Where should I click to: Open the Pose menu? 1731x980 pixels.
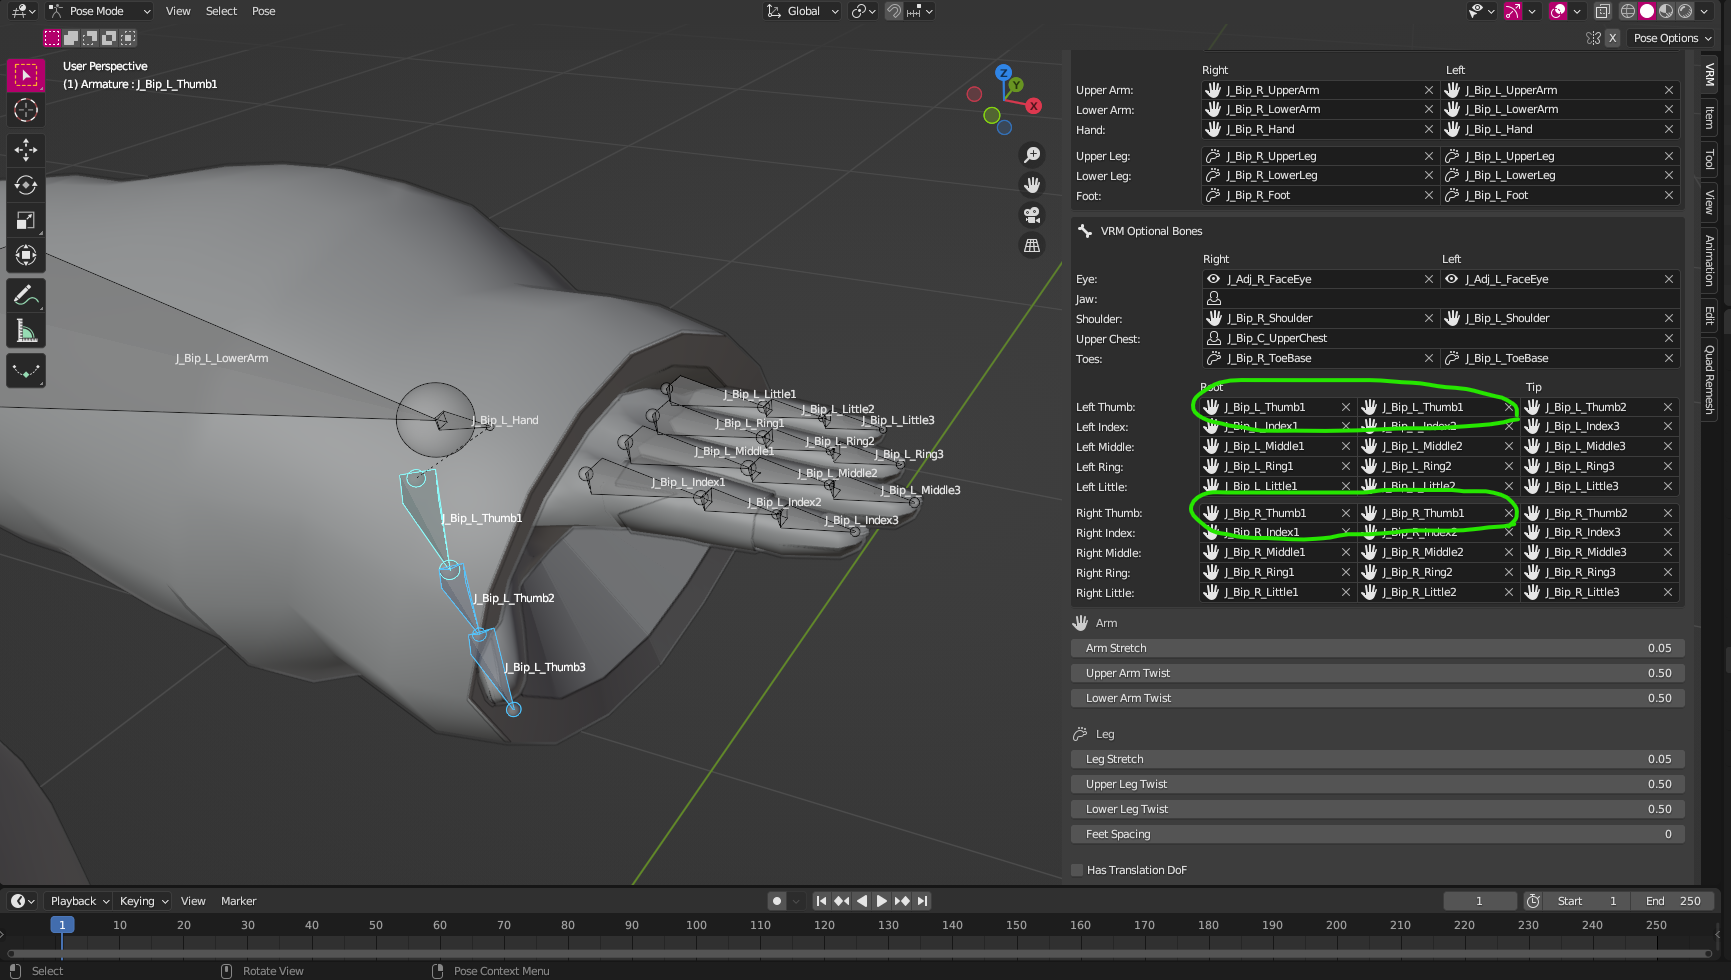pos(263,11)
